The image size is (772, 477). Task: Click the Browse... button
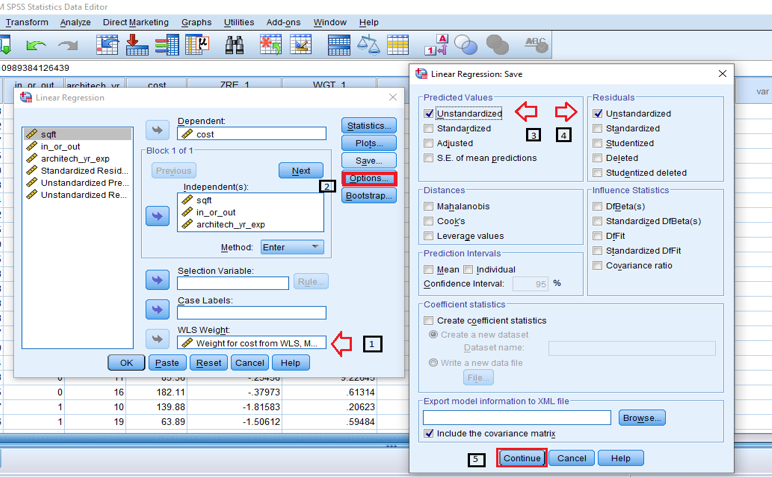[x=642, y=417]
